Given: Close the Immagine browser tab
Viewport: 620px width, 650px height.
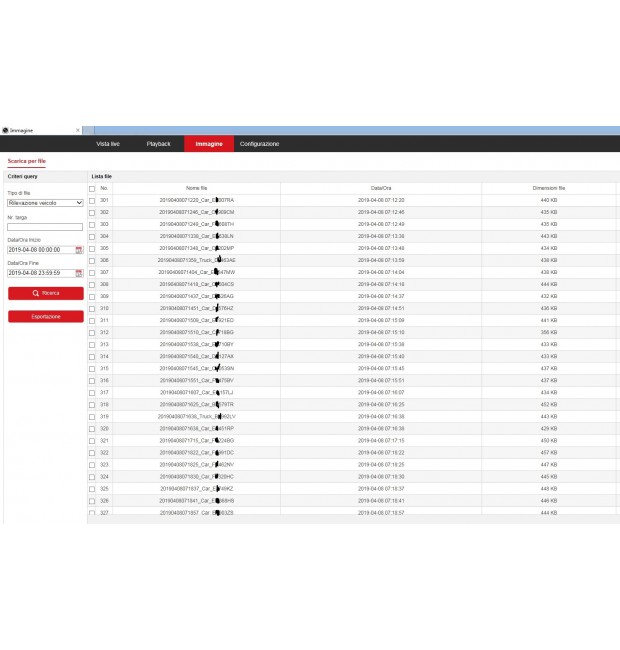Looking at the screenshot, I should tap(78, 130).
